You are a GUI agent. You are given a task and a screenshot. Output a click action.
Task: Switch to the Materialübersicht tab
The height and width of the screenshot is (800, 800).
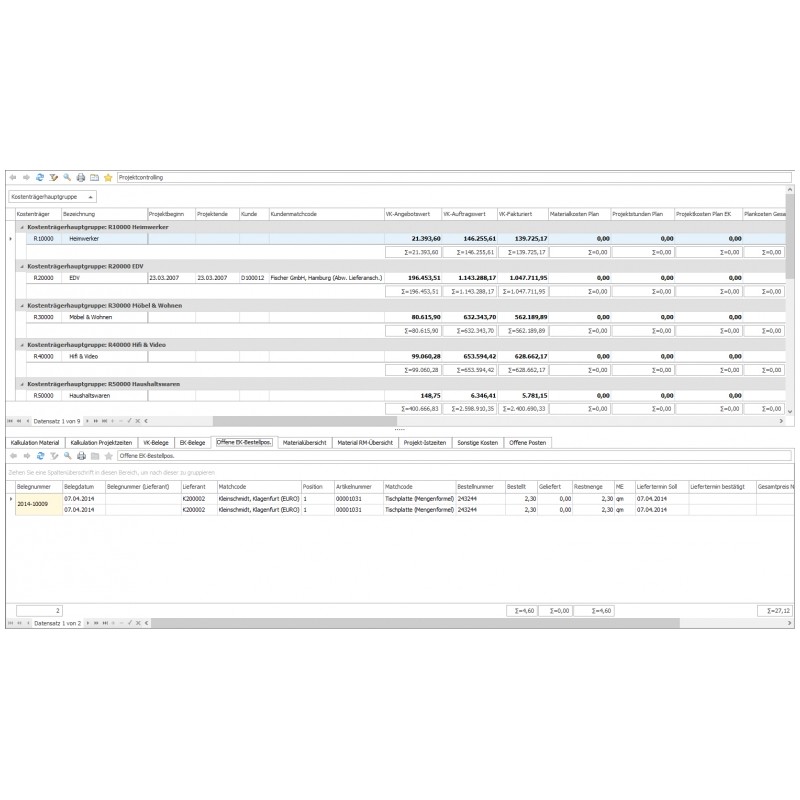[305, 443]
